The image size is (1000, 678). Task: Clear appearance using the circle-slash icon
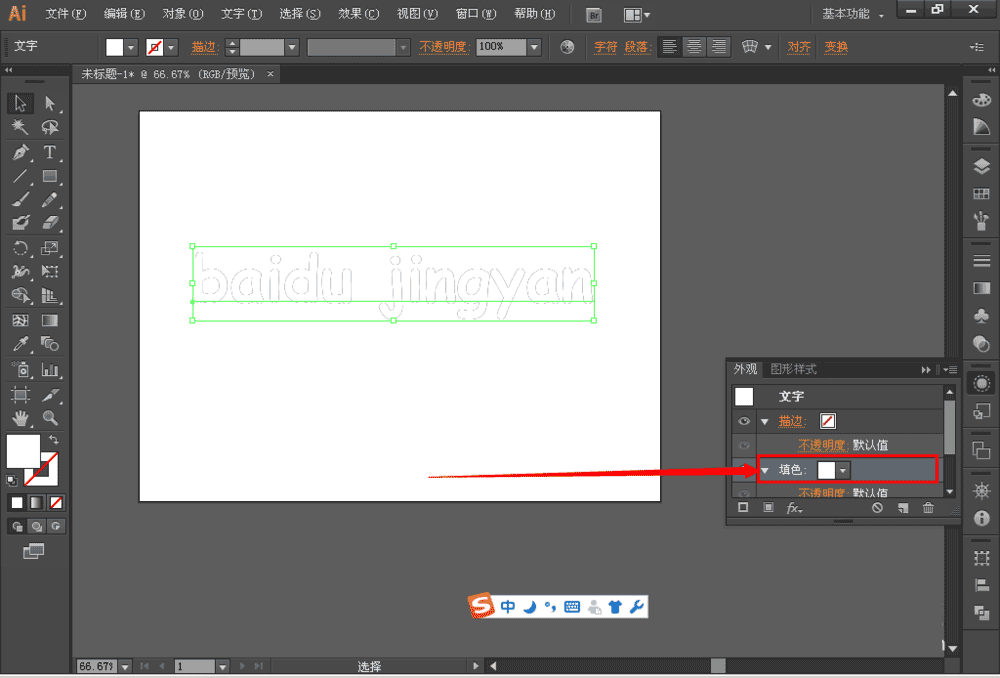[878, 508]
